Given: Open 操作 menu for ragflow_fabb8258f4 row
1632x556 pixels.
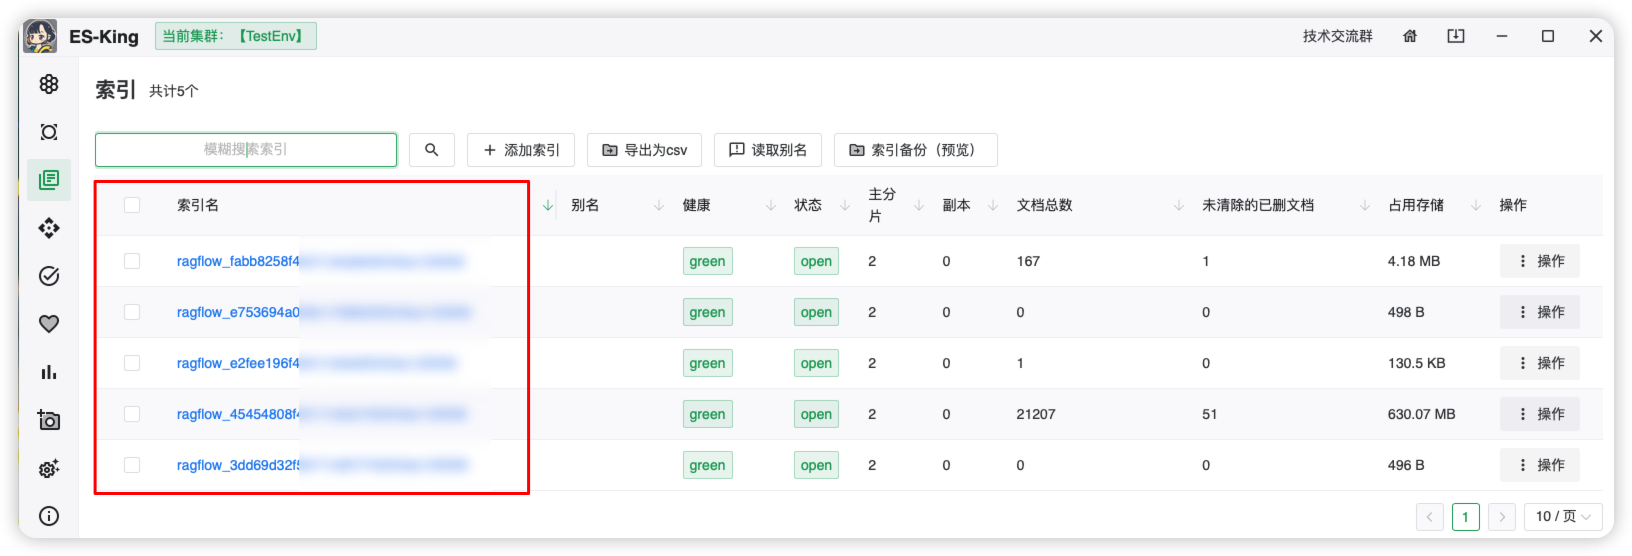Looking at the screenshot, I should pyautogui.click(x=1540, y=261).
